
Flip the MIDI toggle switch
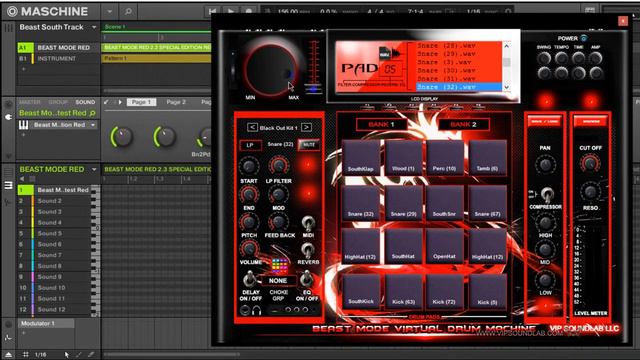308,224
